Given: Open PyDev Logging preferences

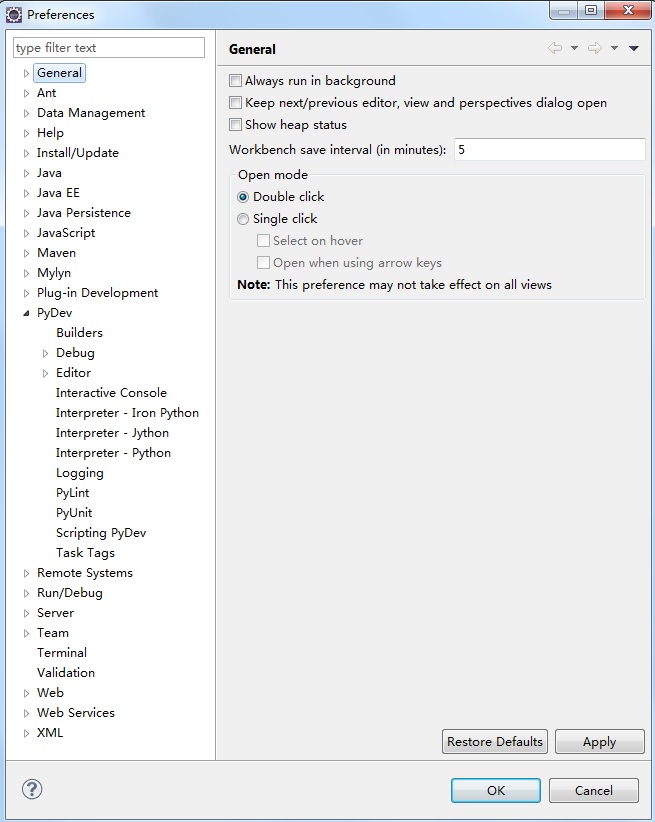Looking at the screenshot, I should 80,473.
